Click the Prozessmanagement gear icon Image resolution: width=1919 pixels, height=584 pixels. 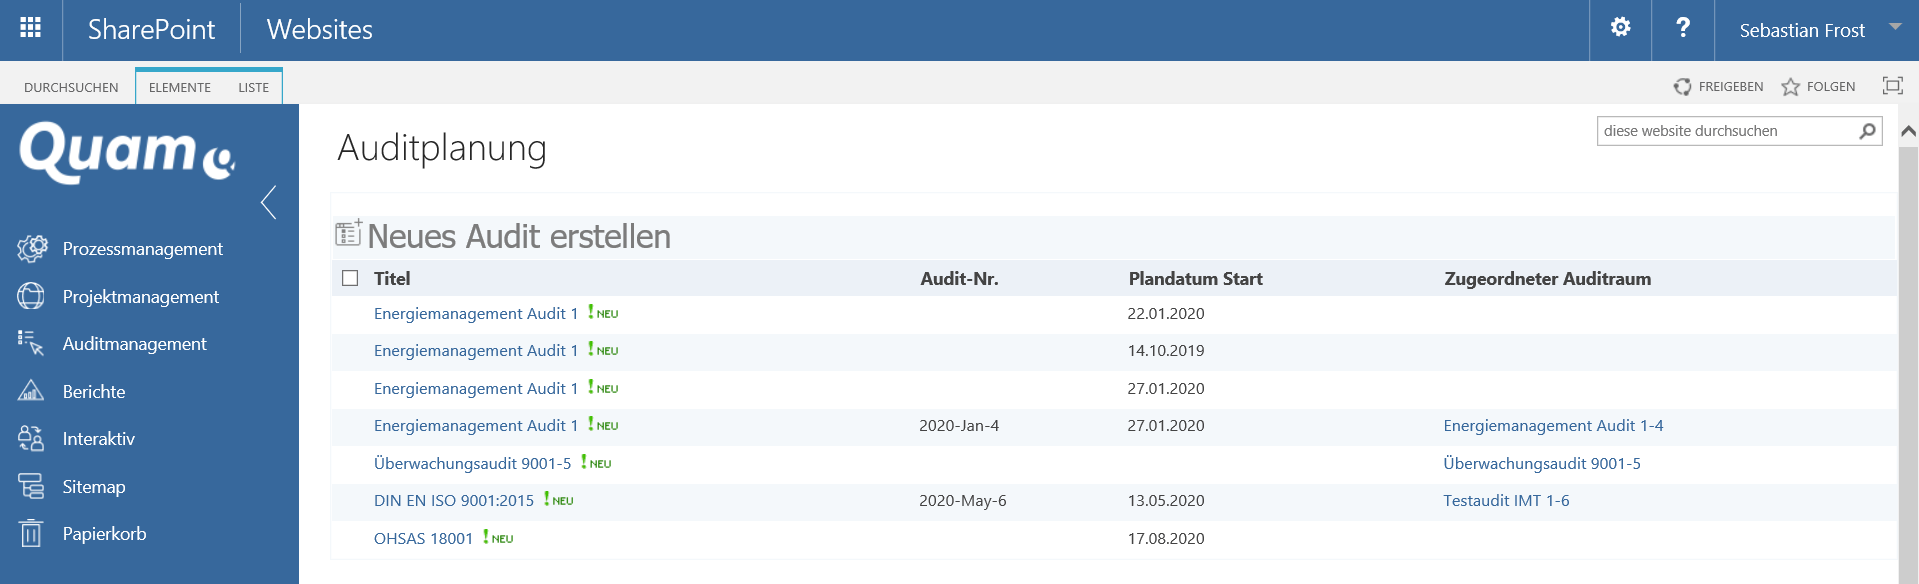32,248
